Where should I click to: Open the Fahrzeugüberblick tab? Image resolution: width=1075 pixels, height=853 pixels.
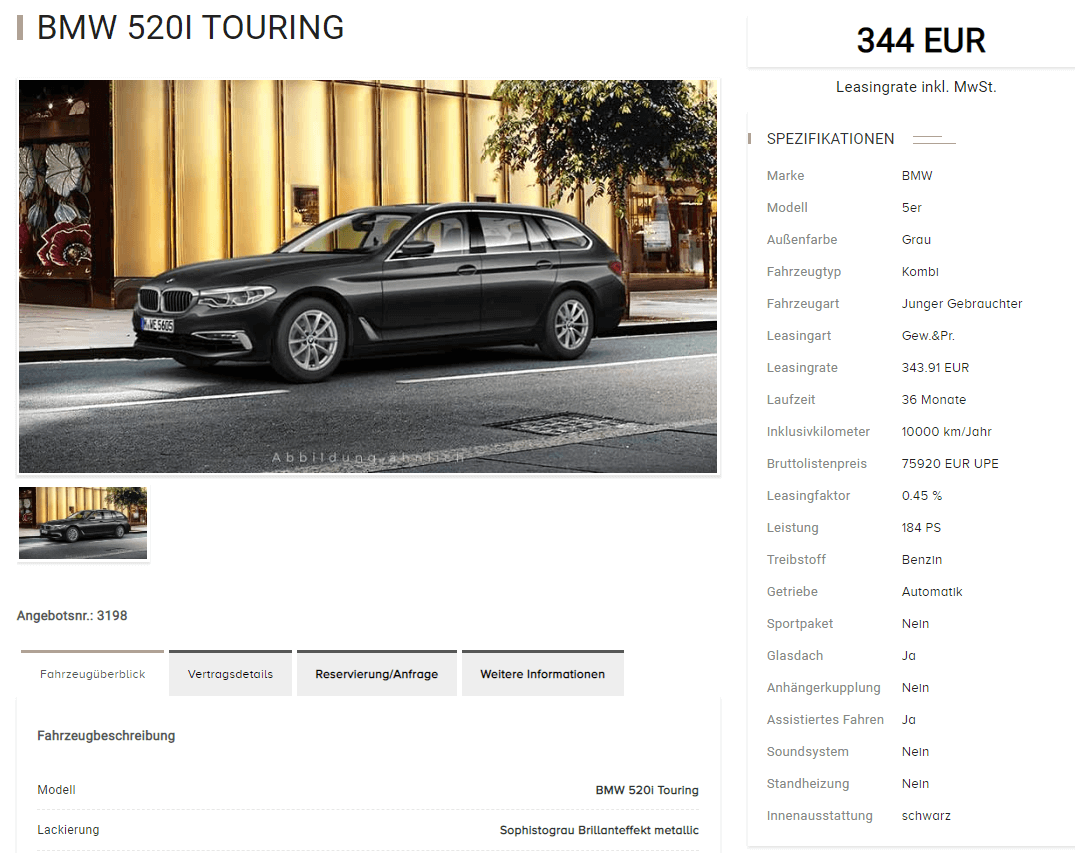point(93,673)
